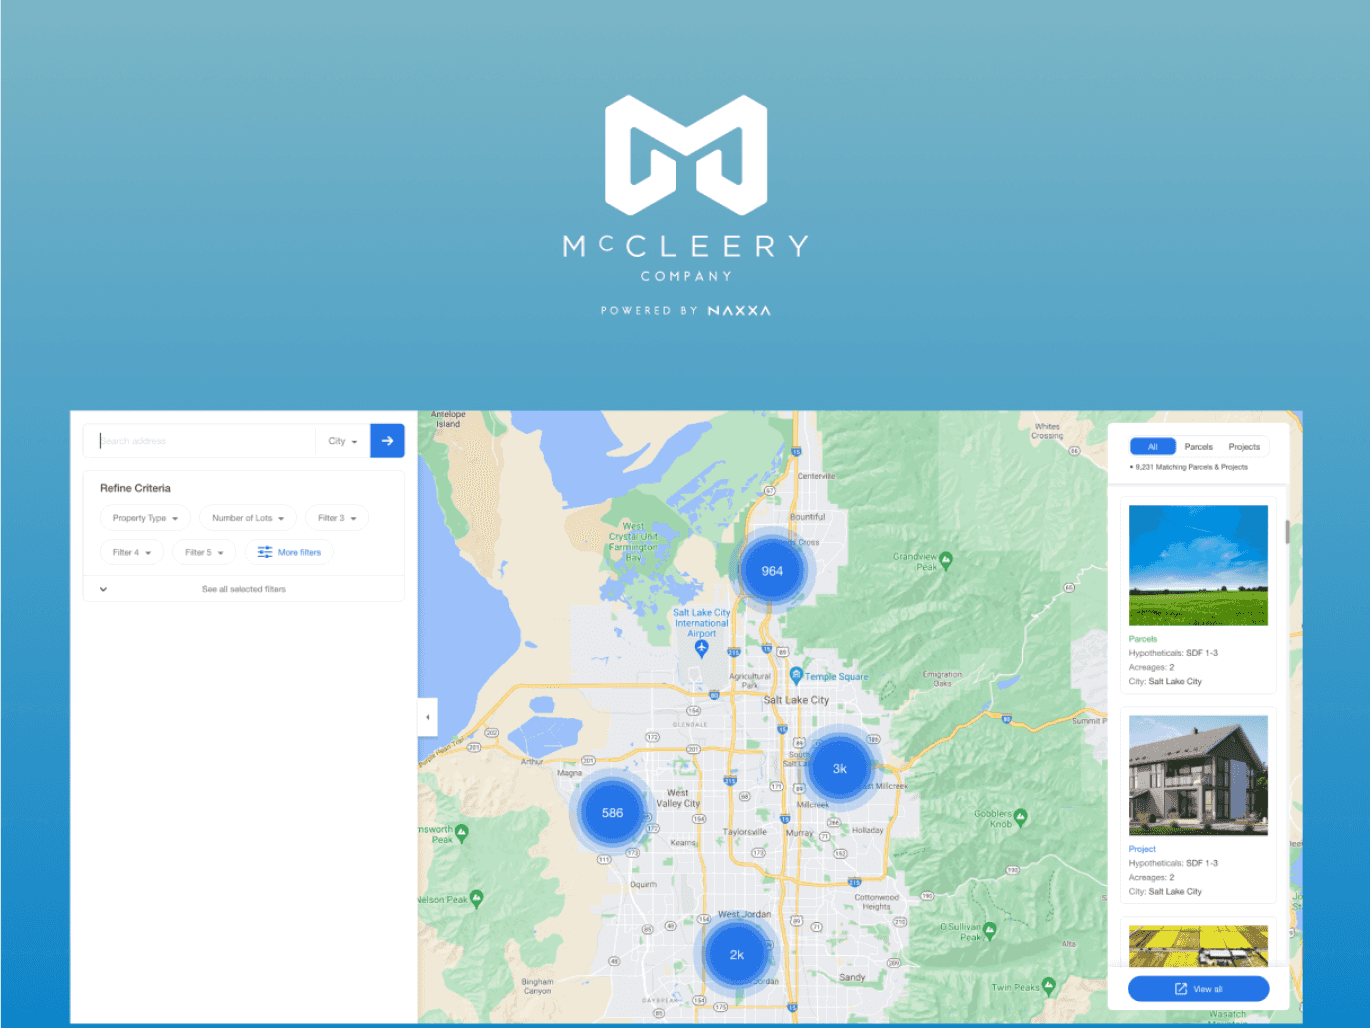Click the View all button
Screen dimensions: 1370x1028
coord(1199,989)
